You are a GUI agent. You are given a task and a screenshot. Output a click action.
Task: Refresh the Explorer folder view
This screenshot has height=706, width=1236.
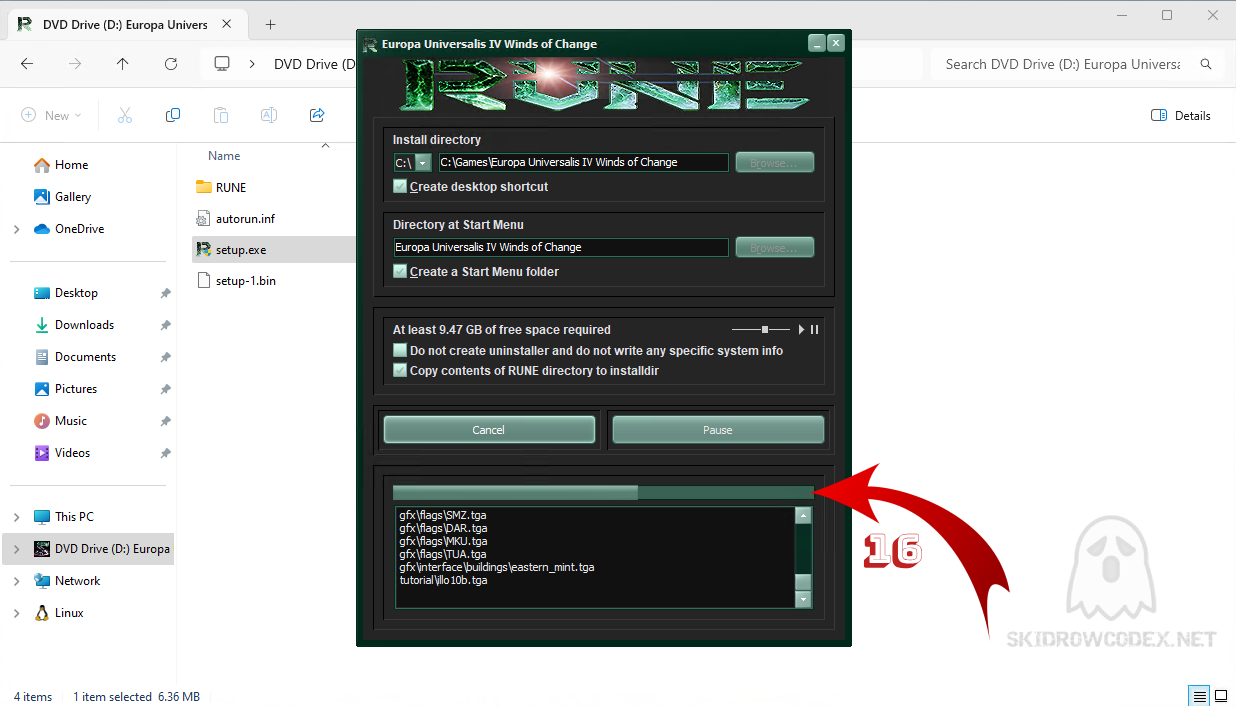[x=171, y=64]
